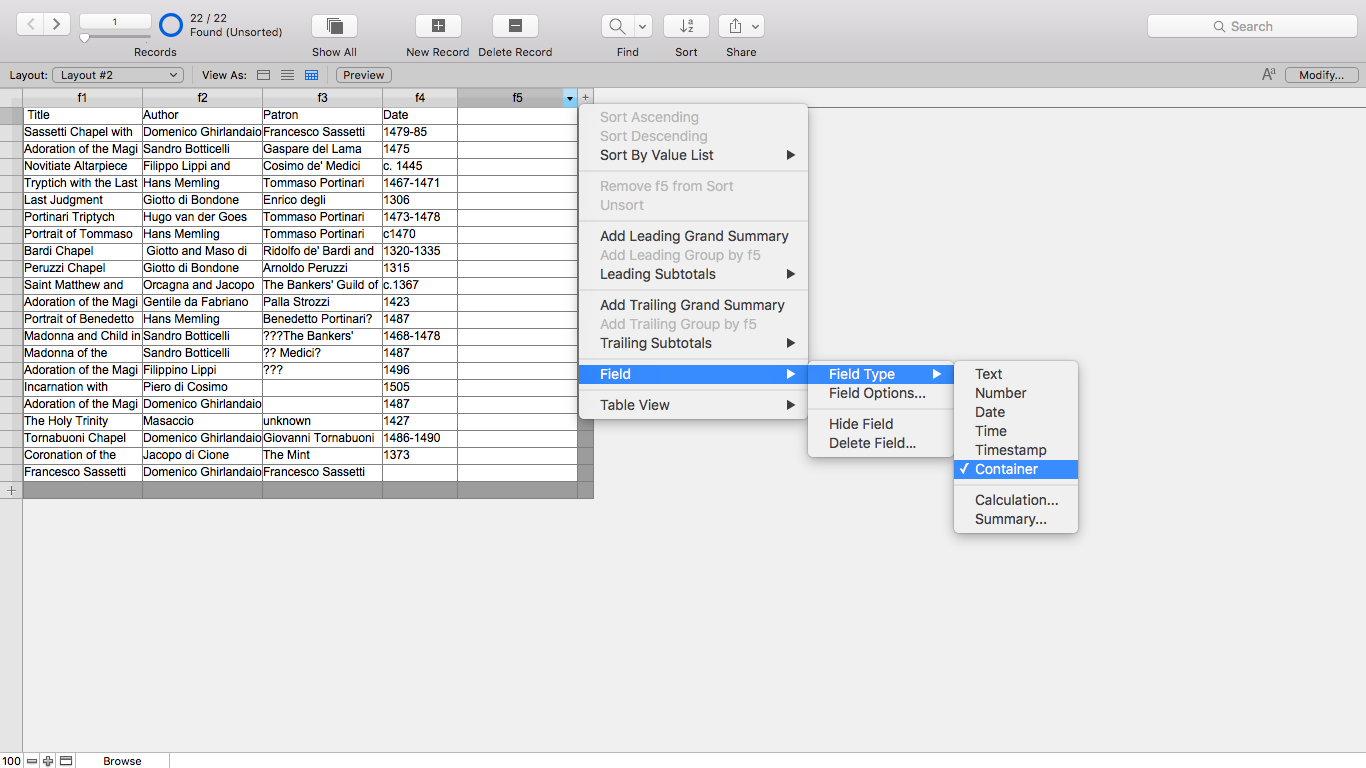The width and height of the screenshot is (1366, 768).
Task: Click the found set pie chart icon
Action: coord(171,25)
